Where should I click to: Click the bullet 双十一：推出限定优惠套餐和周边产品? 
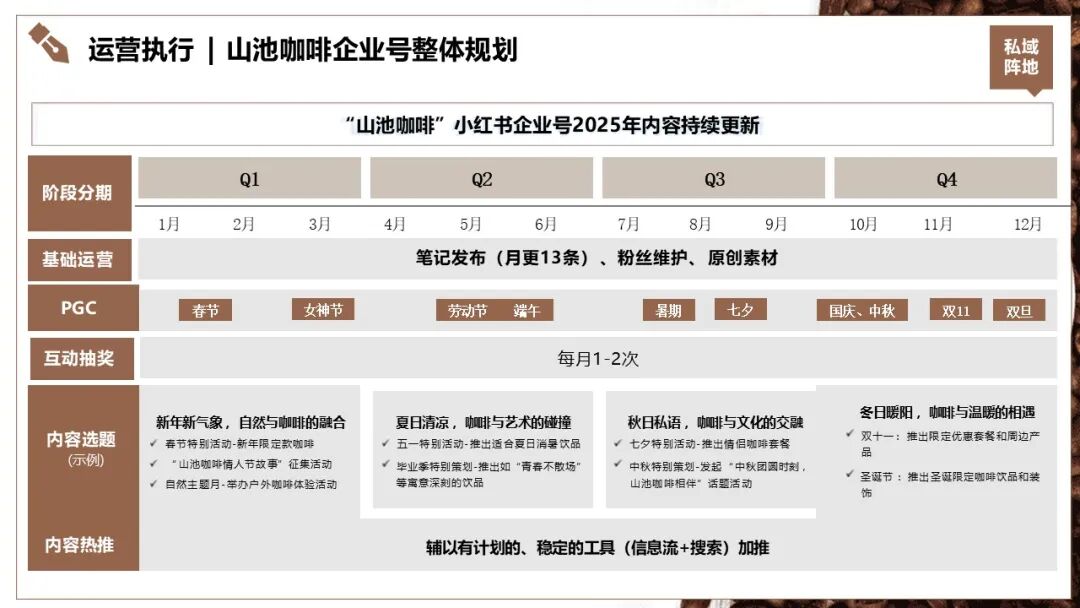coord(950,443)
